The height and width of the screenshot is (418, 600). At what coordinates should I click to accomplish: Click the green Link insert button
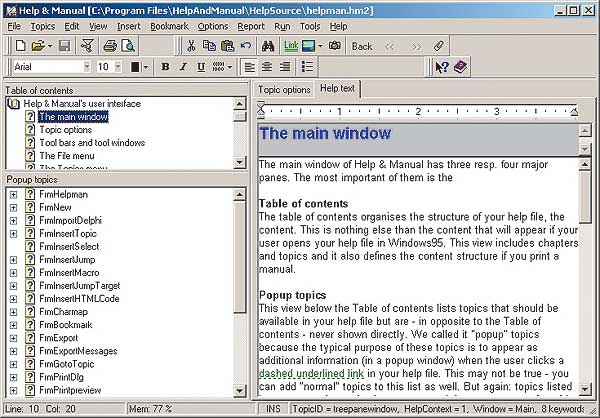click(x=291, y=46)
